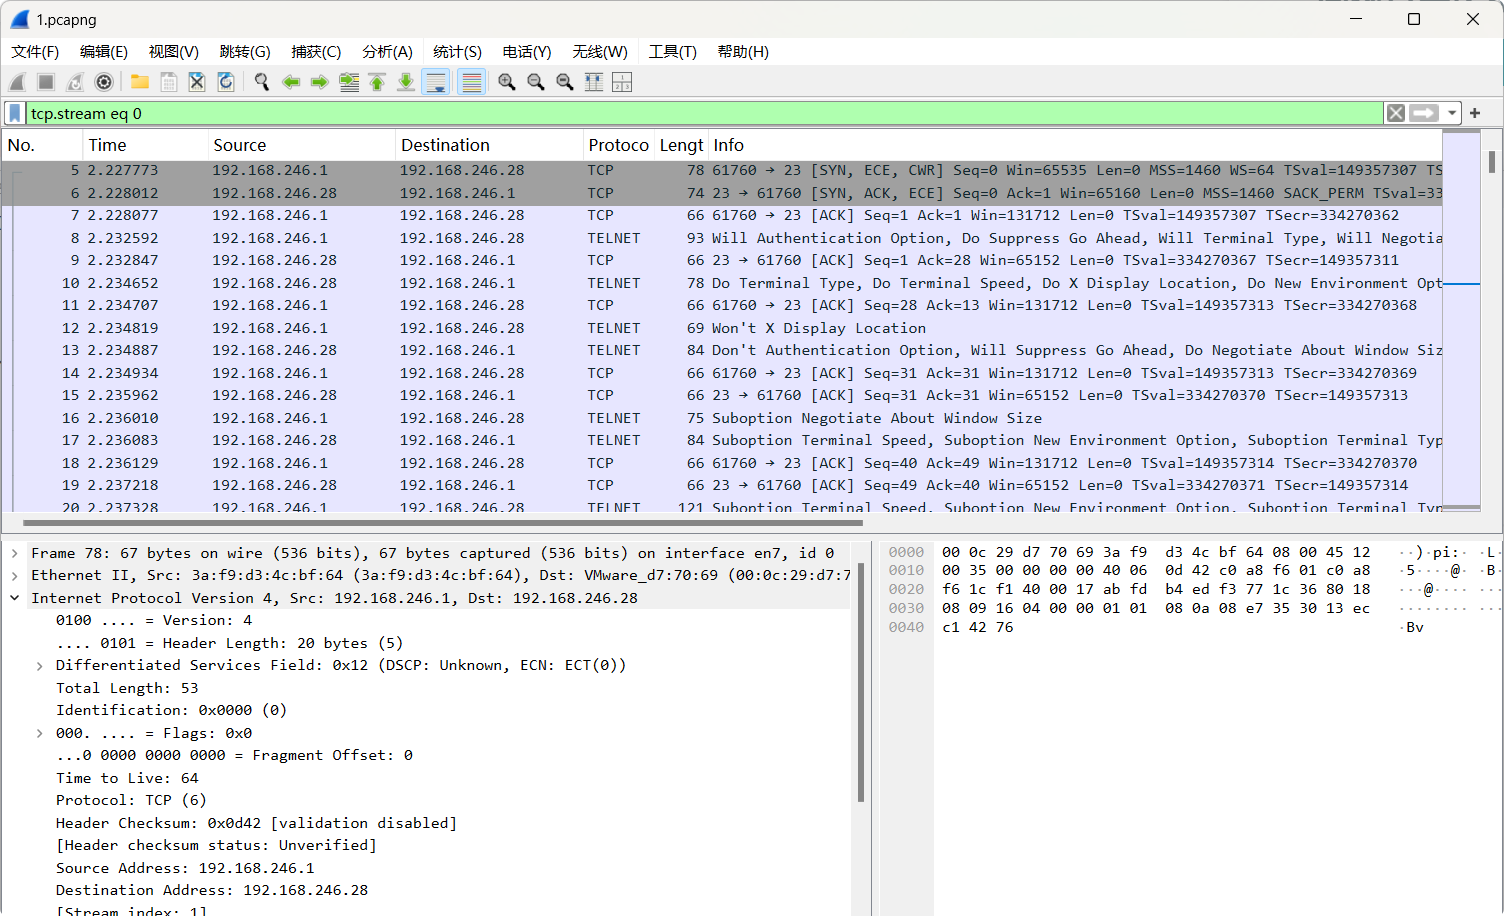Image resolution: width=1504 pixels, height=916 pixels.
Task: Open the 分析(A) menu
Action: 387,52
